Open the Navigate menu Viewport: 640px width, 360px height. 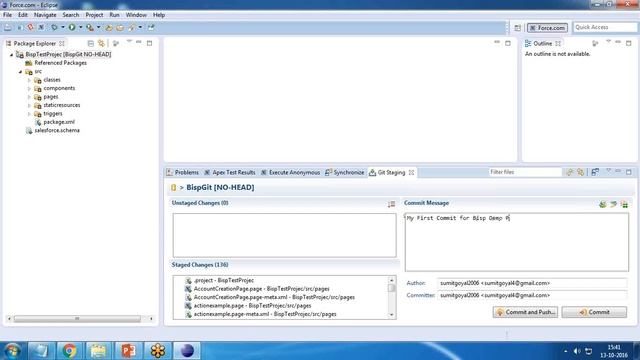pyautogui.click(x=45, y=15)
